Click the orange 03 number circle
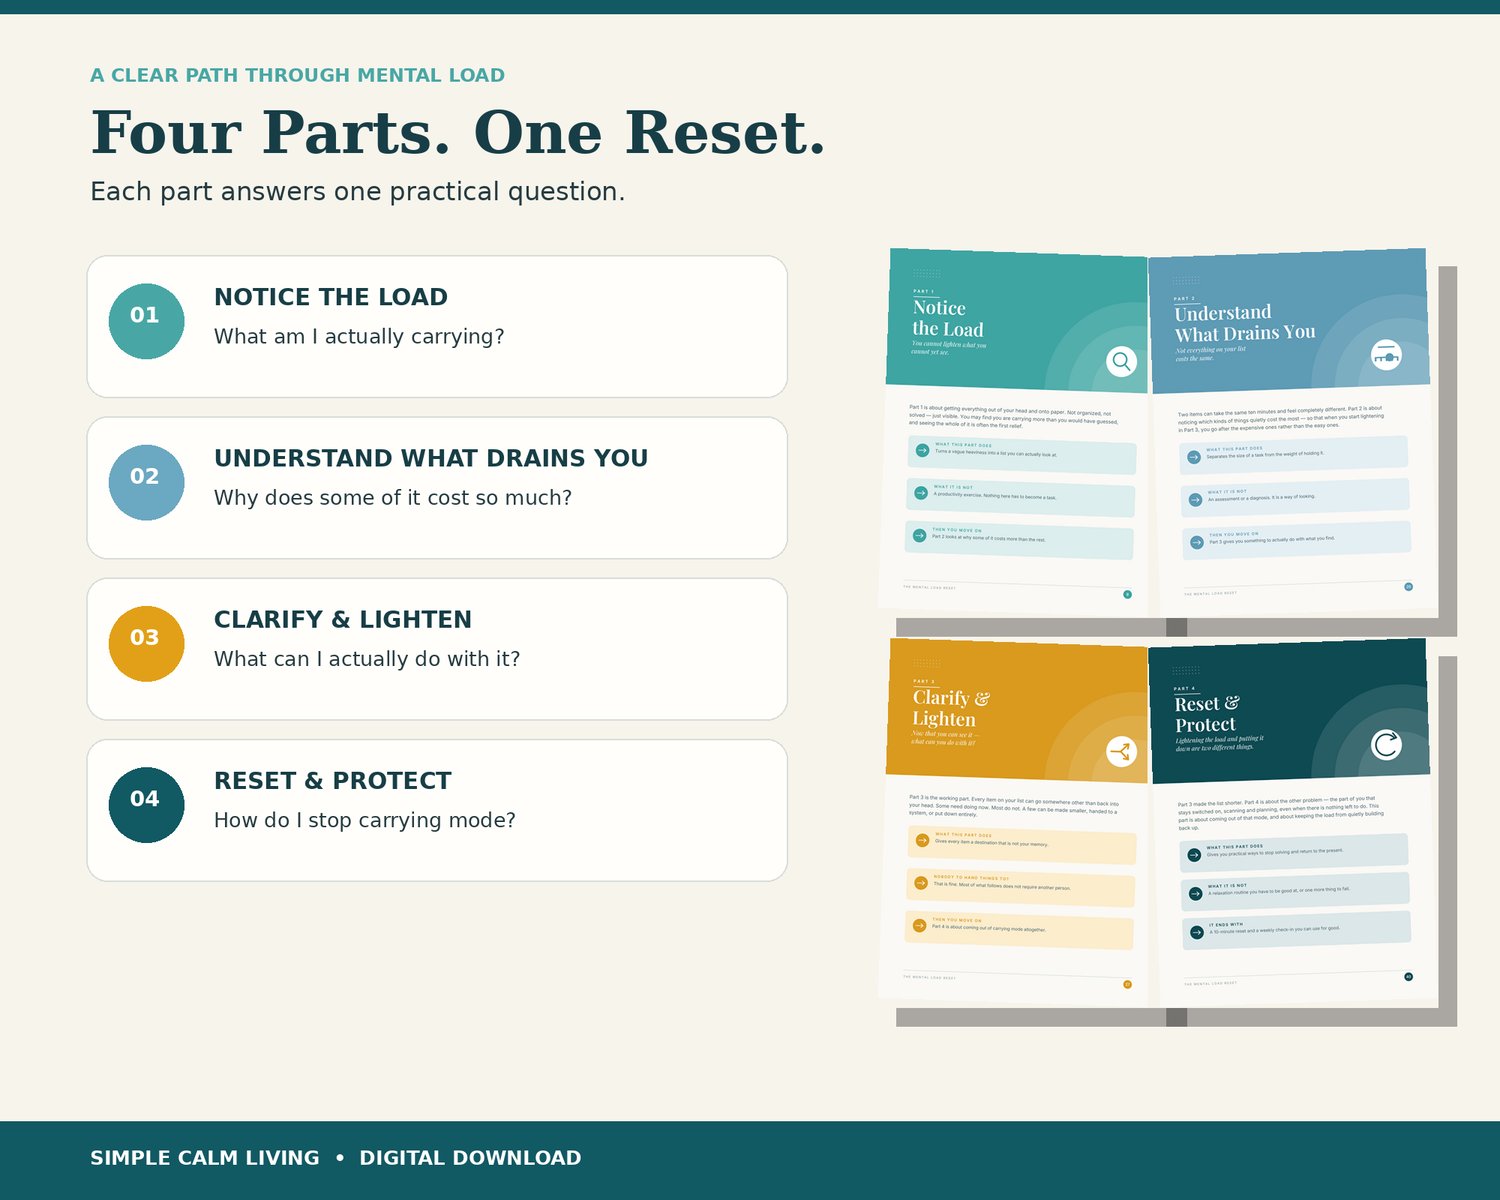 click(x=146, y=644)
